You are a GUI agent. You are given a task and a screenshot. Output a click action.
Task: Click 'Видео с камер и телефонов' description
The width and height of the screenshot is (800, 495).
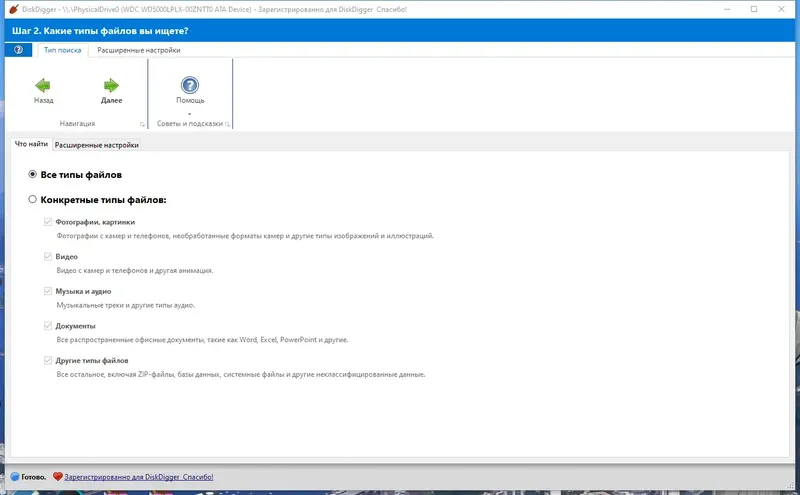tap(135, 270)
